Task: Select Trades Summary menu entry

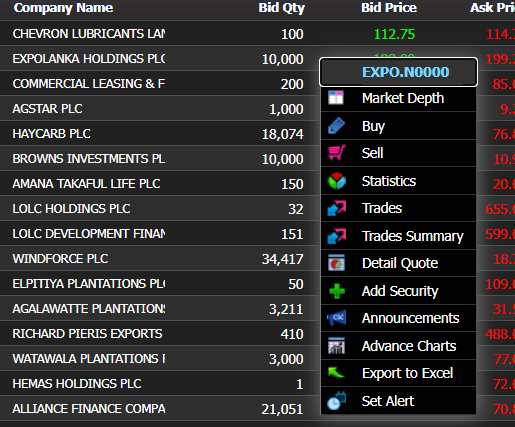Action: click(398, 236)
